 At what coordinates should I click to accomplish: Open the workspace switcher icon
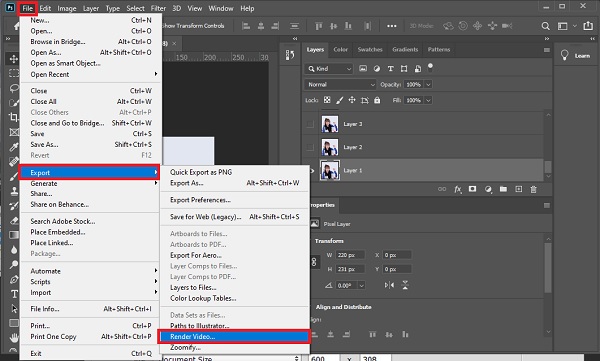(x=562, y=26)
